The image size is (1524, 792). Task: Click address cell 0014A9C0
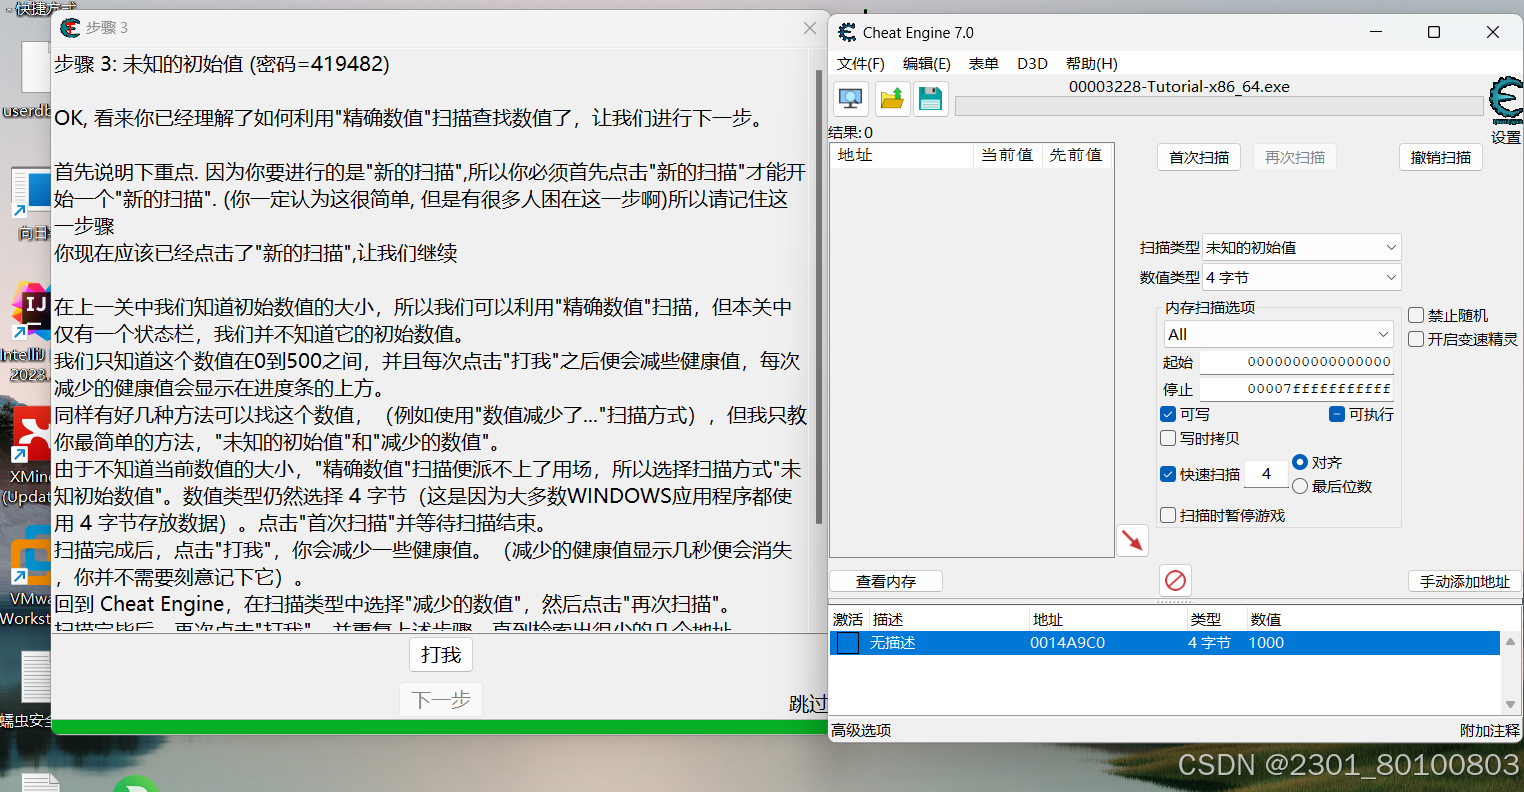coord(1068,643)
